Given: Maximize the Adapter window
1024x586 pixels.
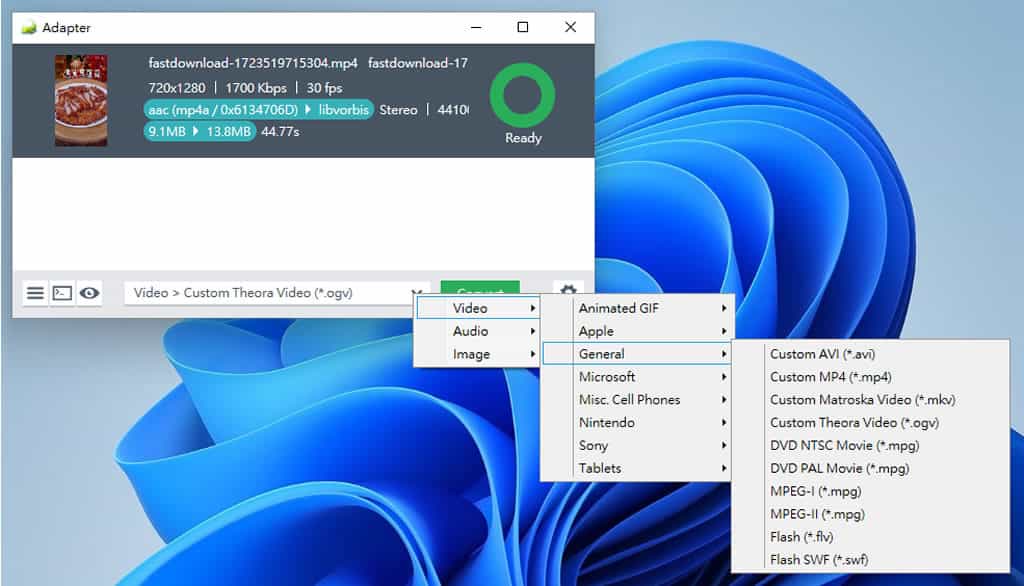Looking at the screenshot, I should [x=522, y=28].
